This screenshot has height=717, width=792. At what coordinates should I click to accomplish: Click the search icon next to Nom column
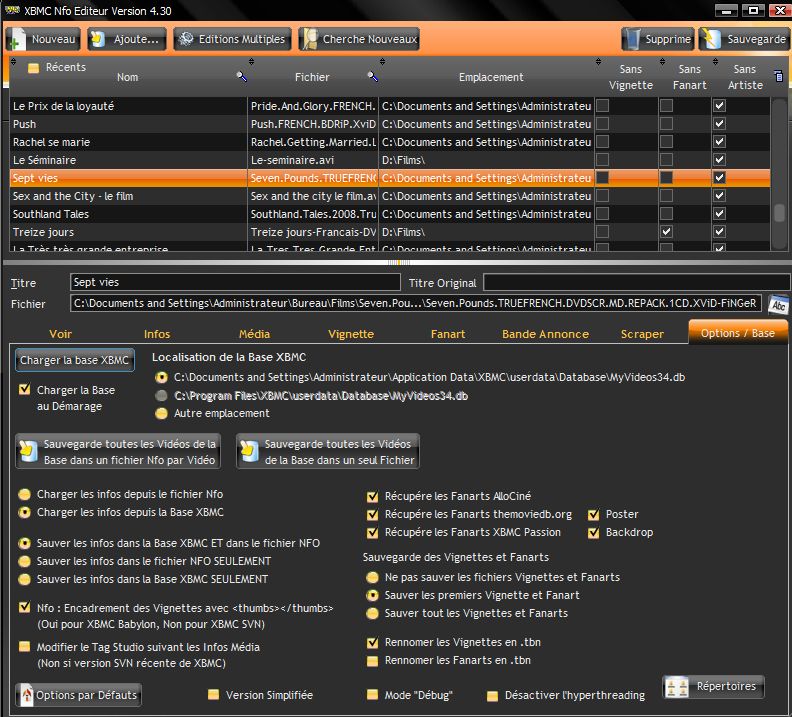241,76
